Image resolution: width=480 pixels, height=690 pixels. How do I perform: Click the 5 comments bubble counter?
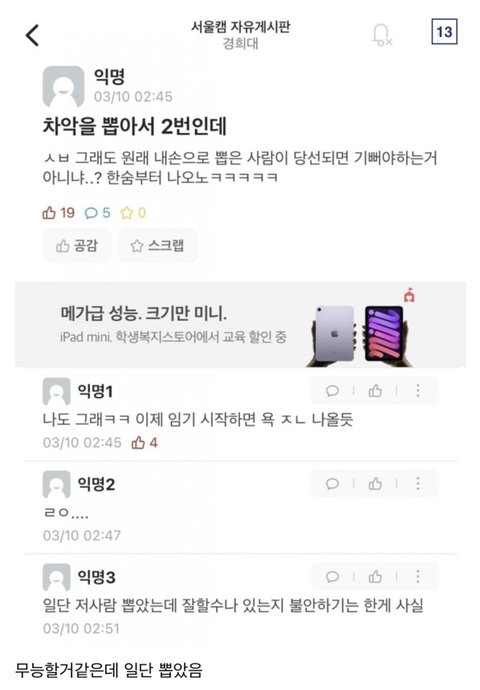click(97, 213)
